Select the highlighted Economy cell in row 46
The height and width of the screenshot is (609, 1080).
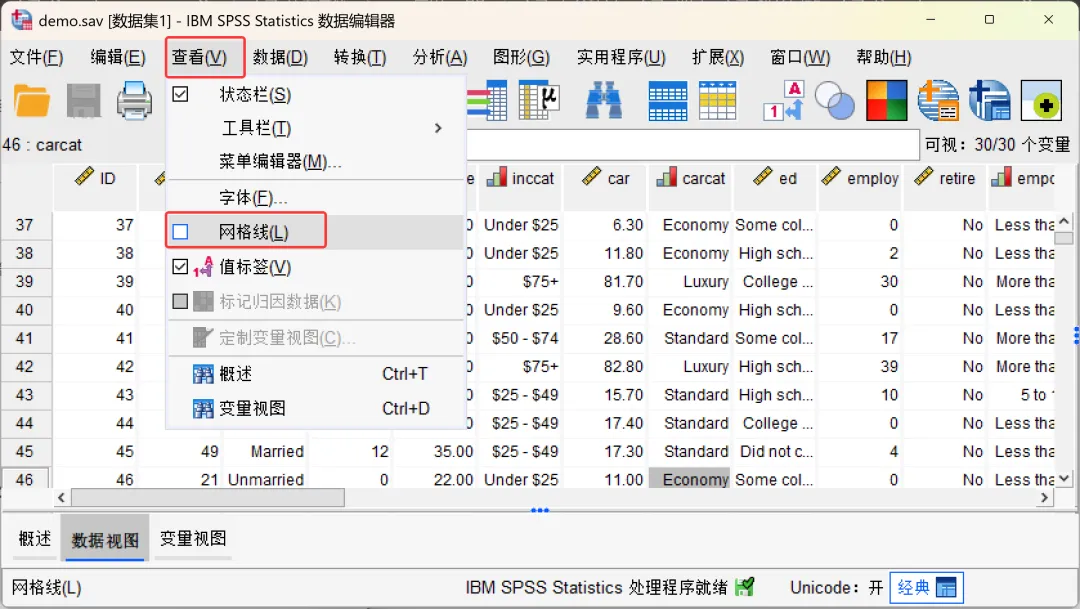689,479
